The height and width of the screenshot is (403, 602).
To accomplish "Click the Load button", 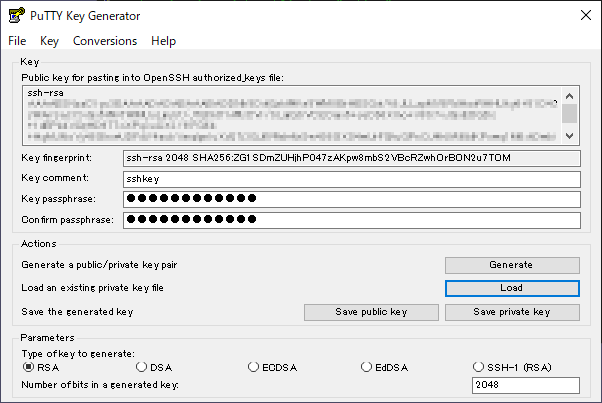I will point(512,288).
